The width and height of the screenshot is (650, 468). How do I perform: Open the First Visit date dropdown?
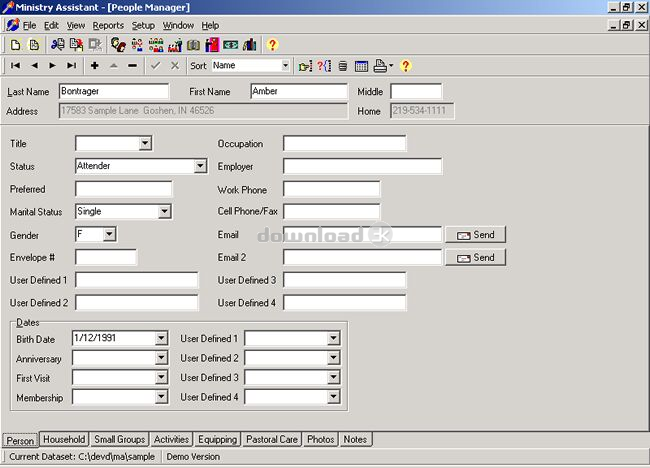coord(162,377)
